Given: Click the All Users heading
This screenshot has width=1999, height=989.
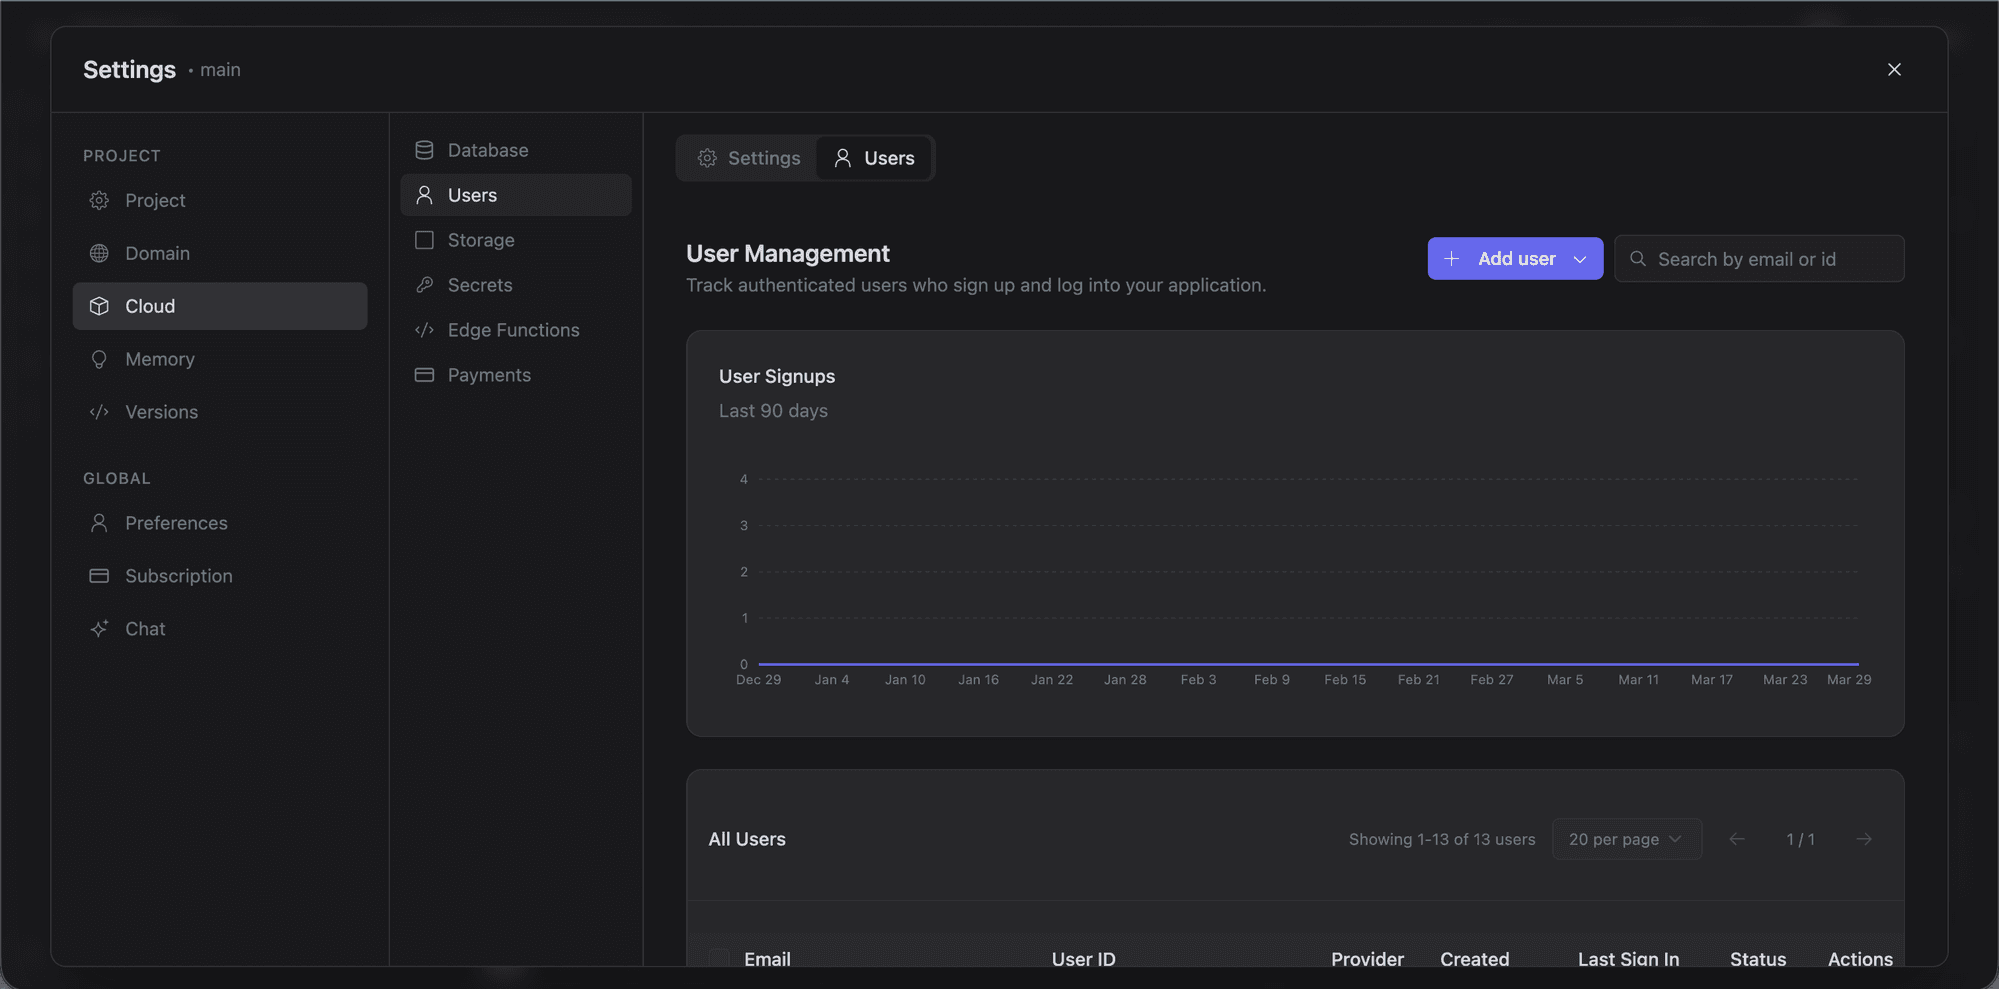Looking at the screenshot, I should [747, 839].
